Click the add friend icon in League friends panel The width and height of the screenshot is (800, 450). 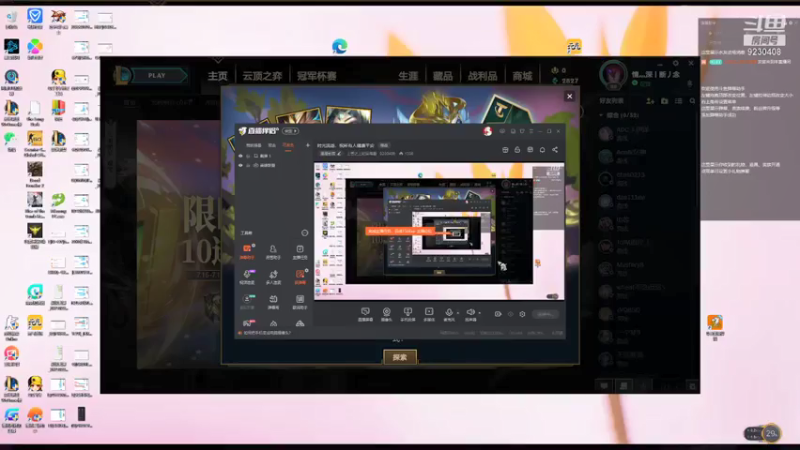[x=650, y=101]
